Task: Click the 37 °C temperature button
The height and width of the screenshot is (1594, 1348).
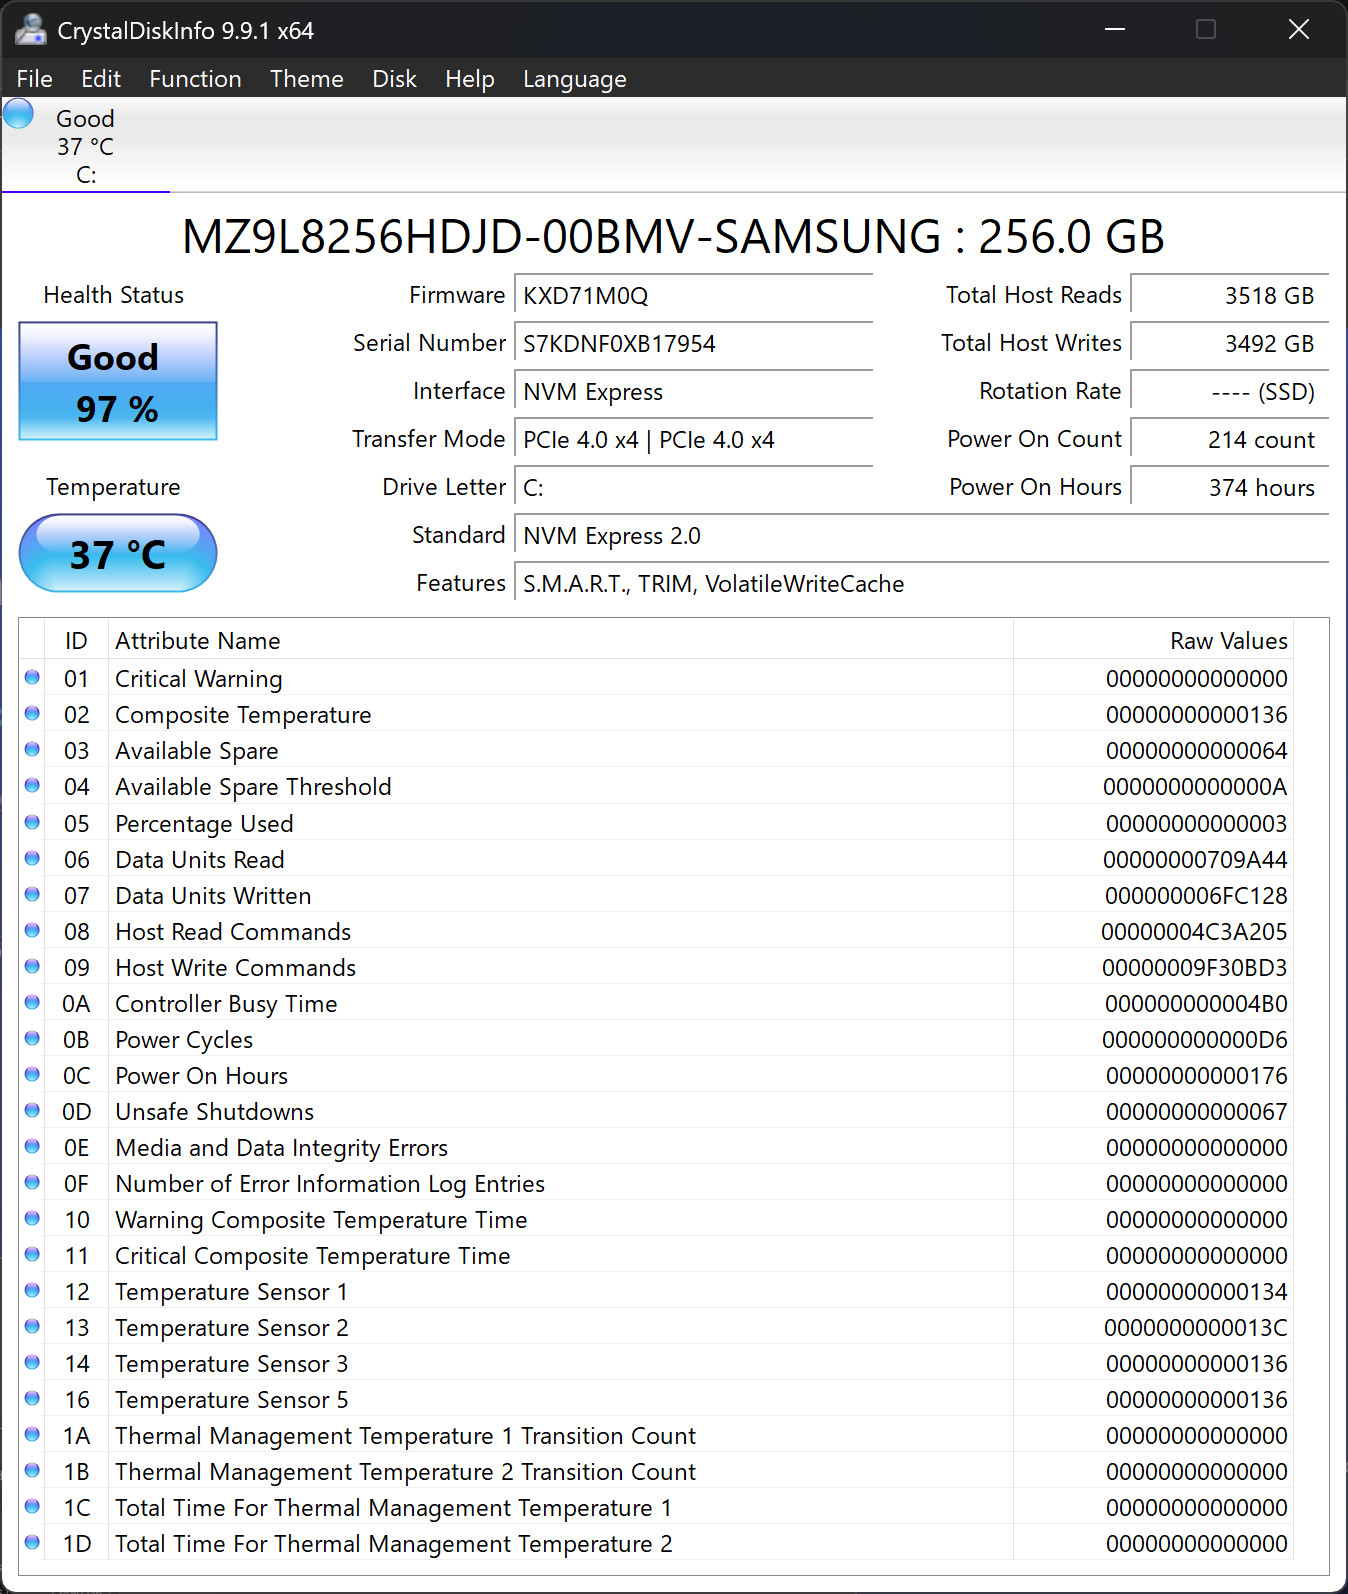Action: [118, 553]
